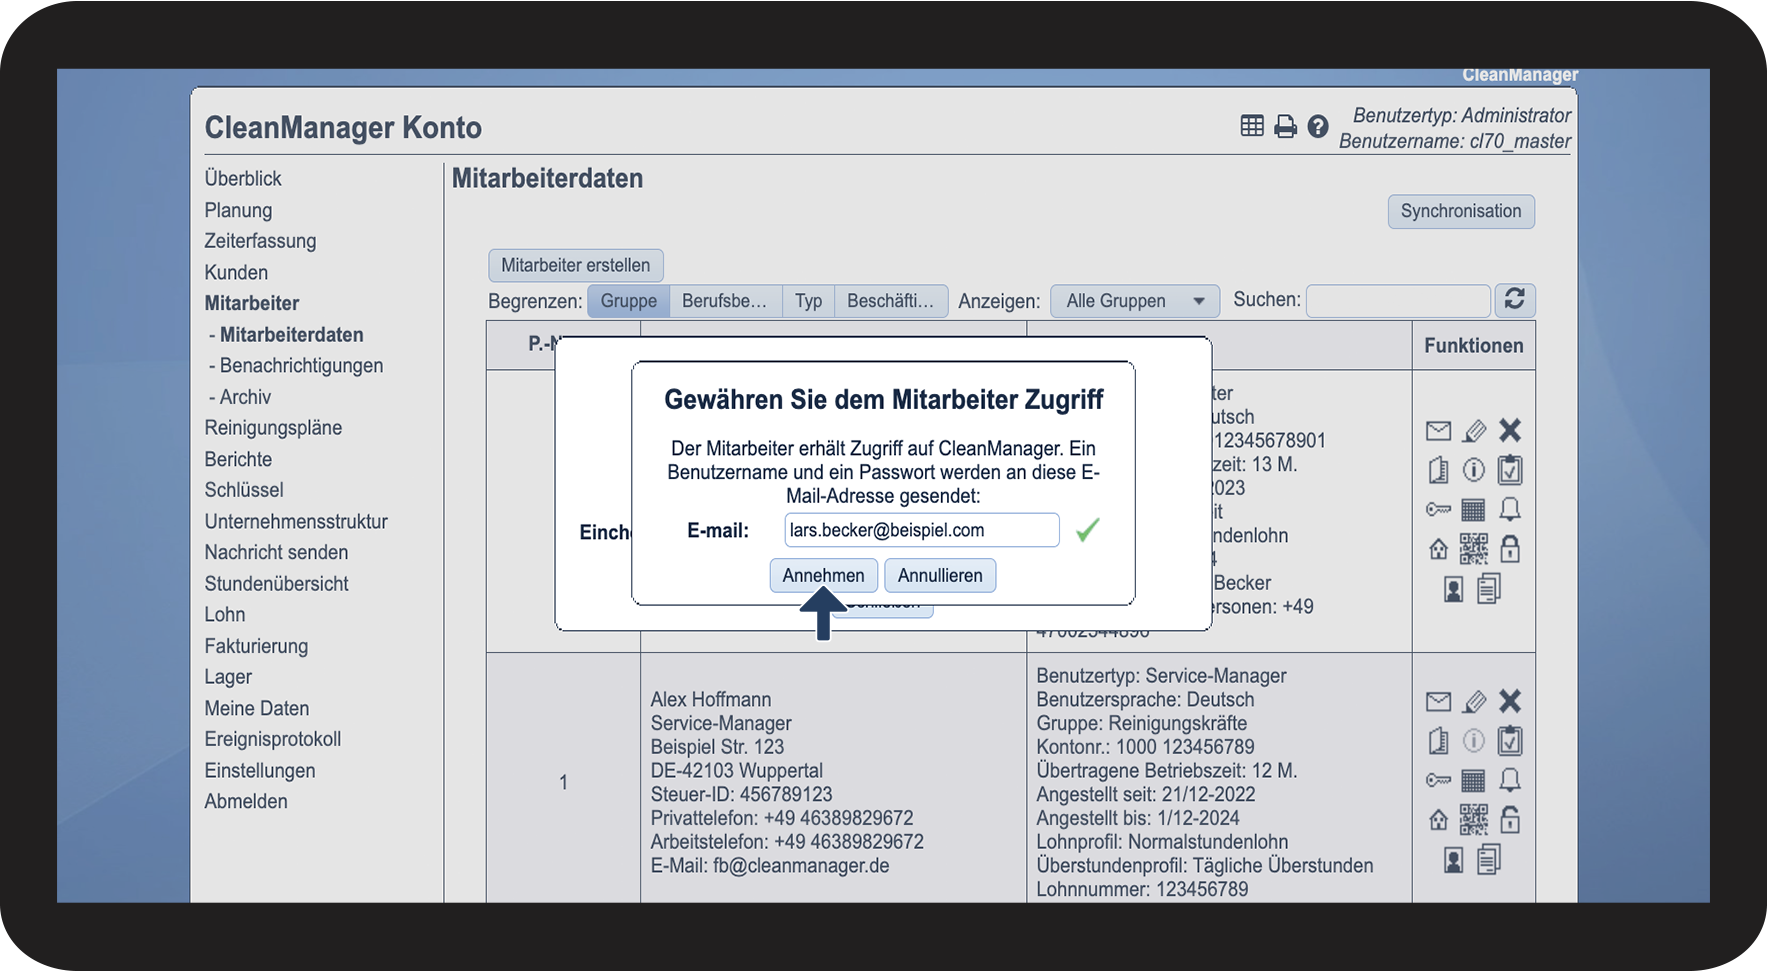This screenshot has width=1767, height=971.
Task: Go to Zeiterfassung in sidebar
Action: click(260, 241)
